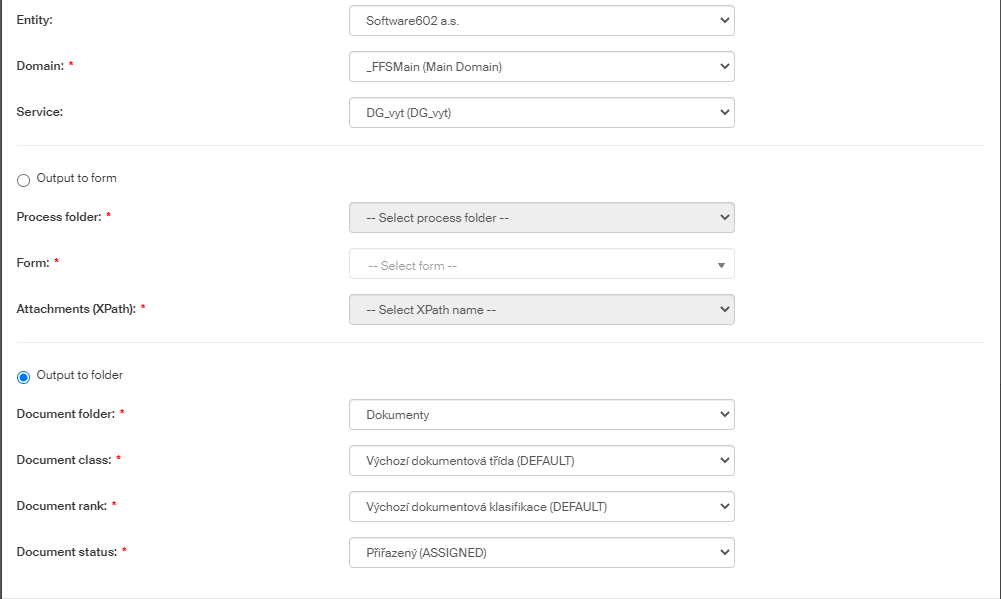Open the Service dropdown showing DG_vyt
Image resolution: width=1001 pixels, height=599 pixels.
pos(541,113)
